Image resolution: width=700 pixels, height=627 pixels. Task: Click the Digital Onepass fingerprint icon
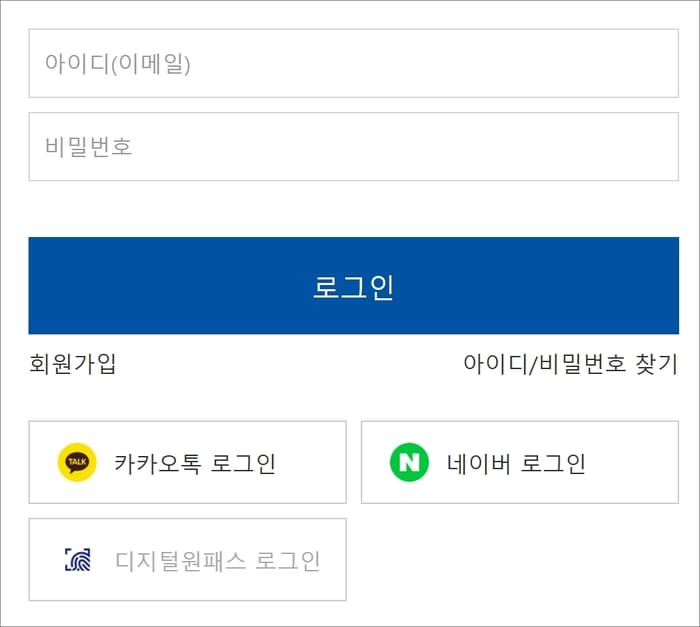[x=78, y=560]
